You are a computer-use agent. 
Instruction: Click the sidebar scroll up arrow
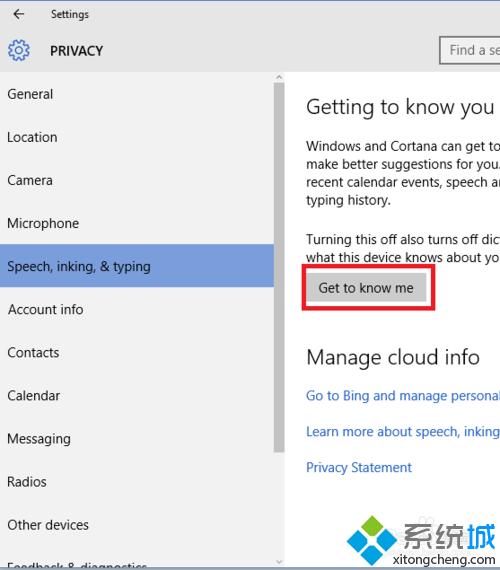click(279, 77)
